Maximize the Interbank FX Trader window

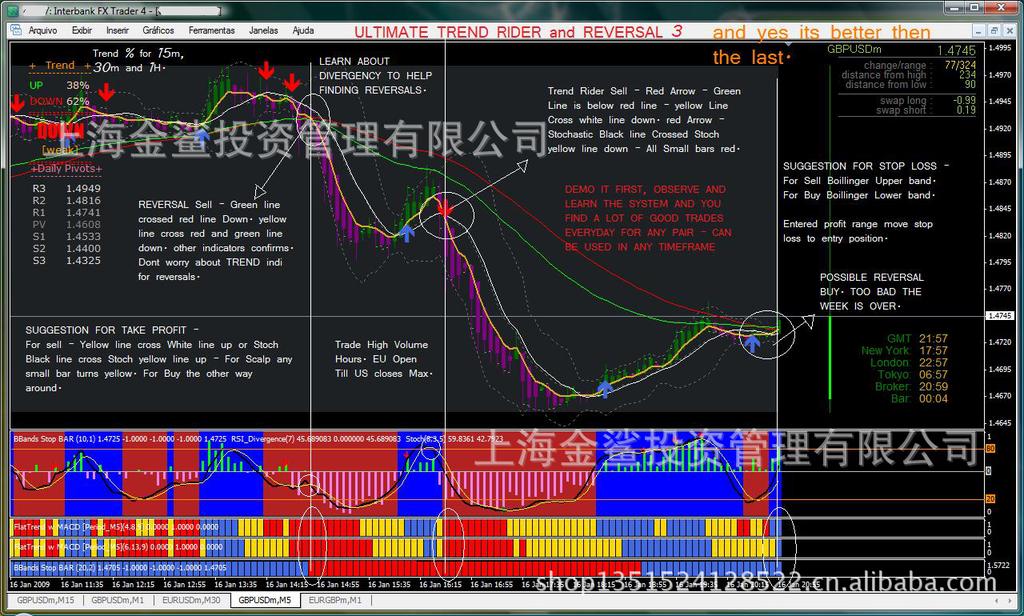coord(973,8)
